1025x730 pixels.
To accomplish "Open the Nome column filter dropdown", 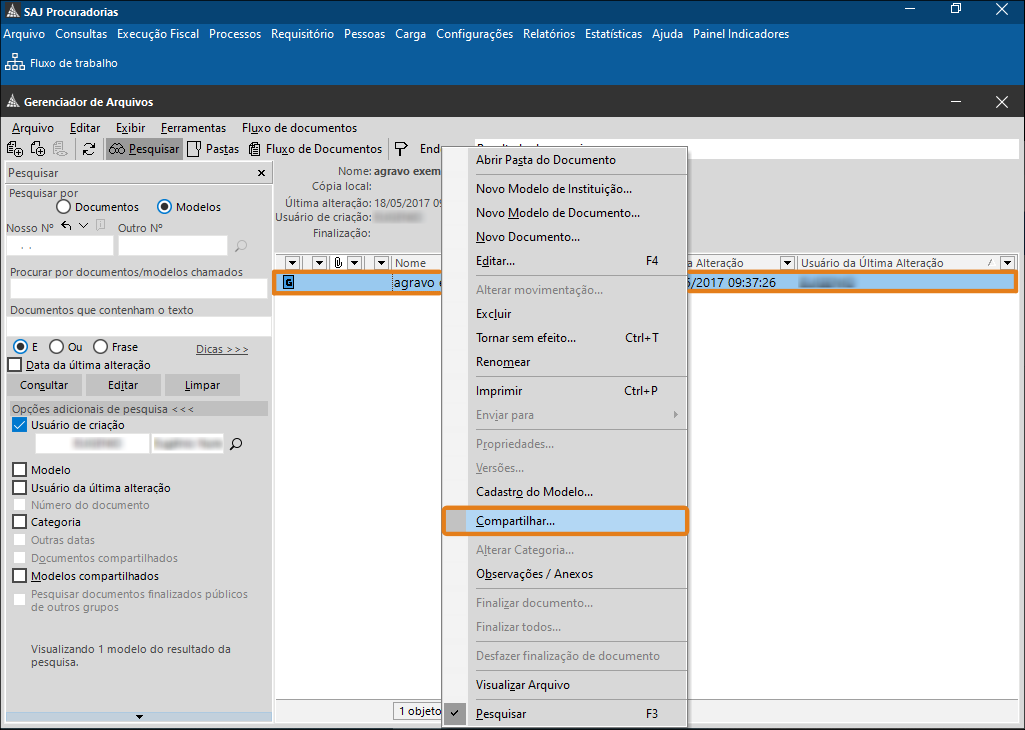I will 381,263.
